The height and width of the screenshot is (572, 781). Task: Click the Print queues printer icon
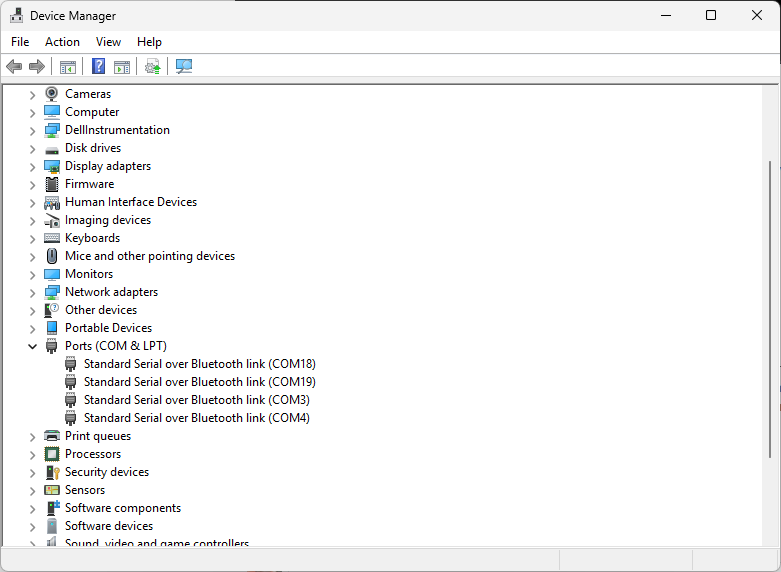[x=52, y=436]
